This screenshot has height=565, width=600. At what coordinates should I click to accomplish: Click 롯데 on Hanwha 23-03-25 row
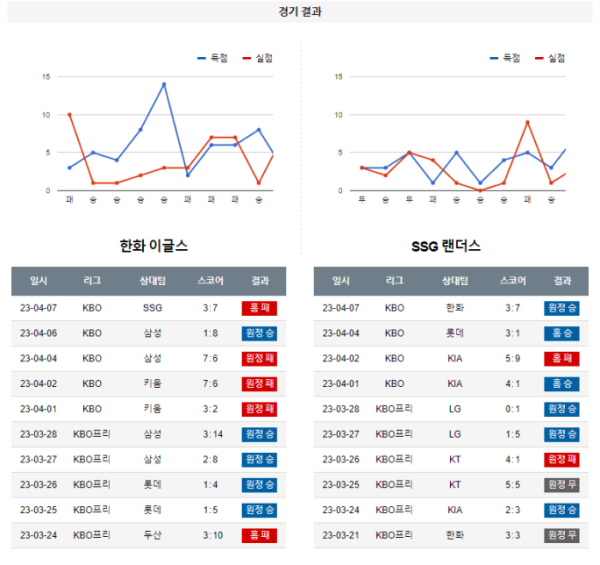pos(153,510)
